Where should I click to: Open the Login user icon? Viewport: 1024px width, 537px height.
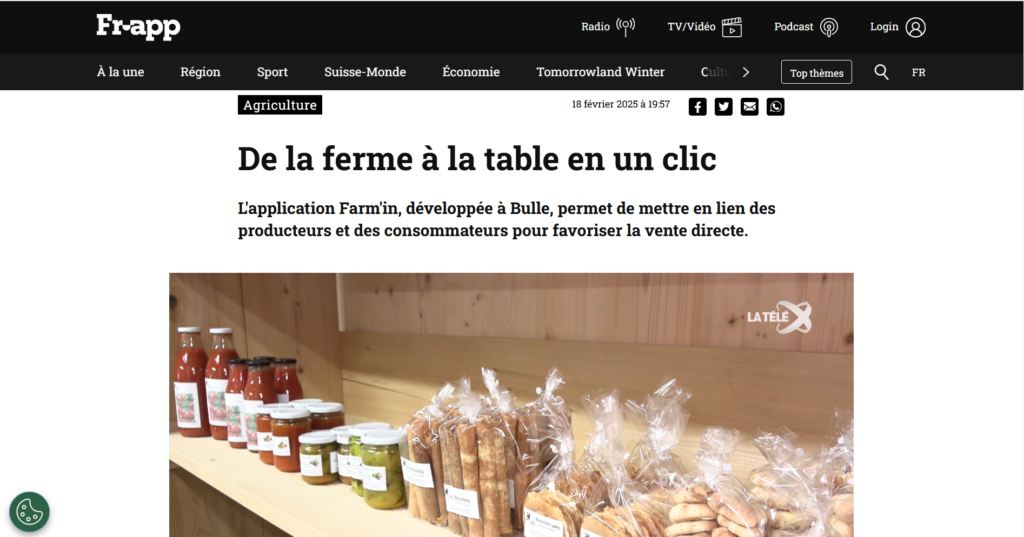coord(916,27)
